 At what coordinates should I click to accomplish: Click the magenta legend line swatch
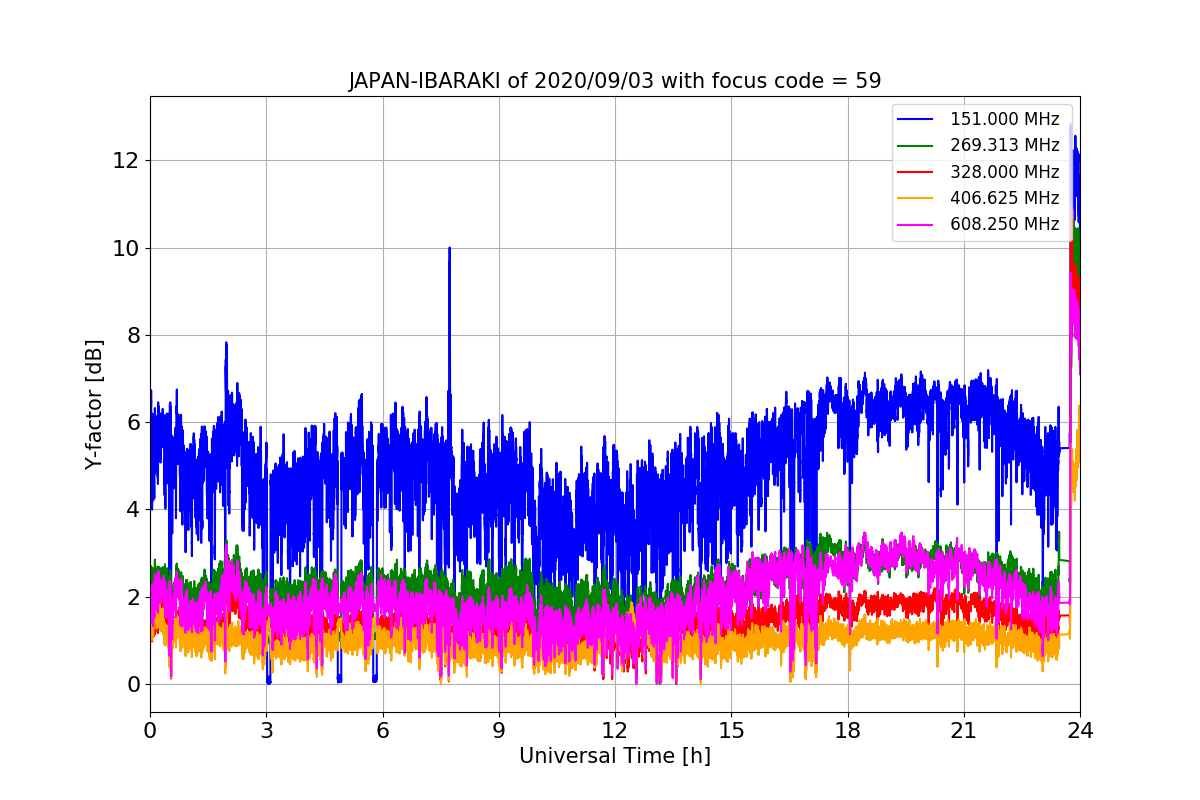[916, 225]
